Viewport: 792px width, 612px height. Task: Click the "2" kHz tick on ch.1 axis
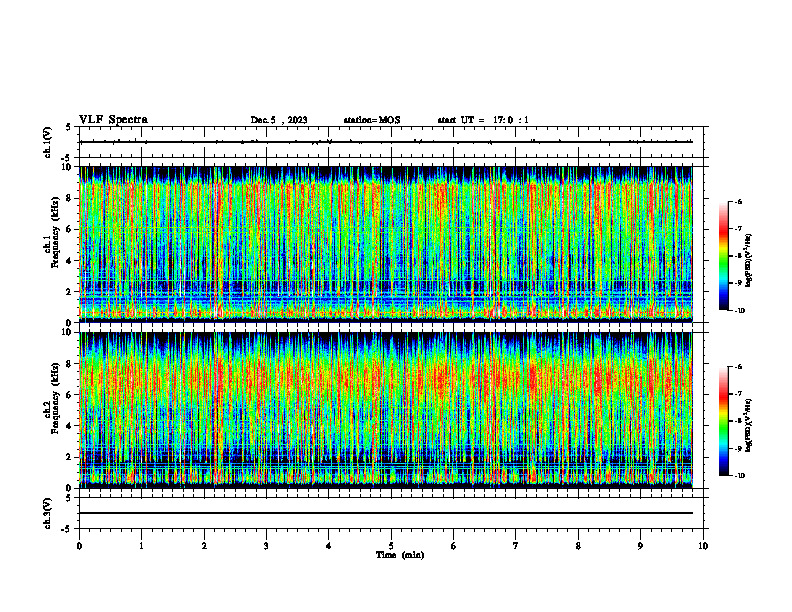(69, 291)
